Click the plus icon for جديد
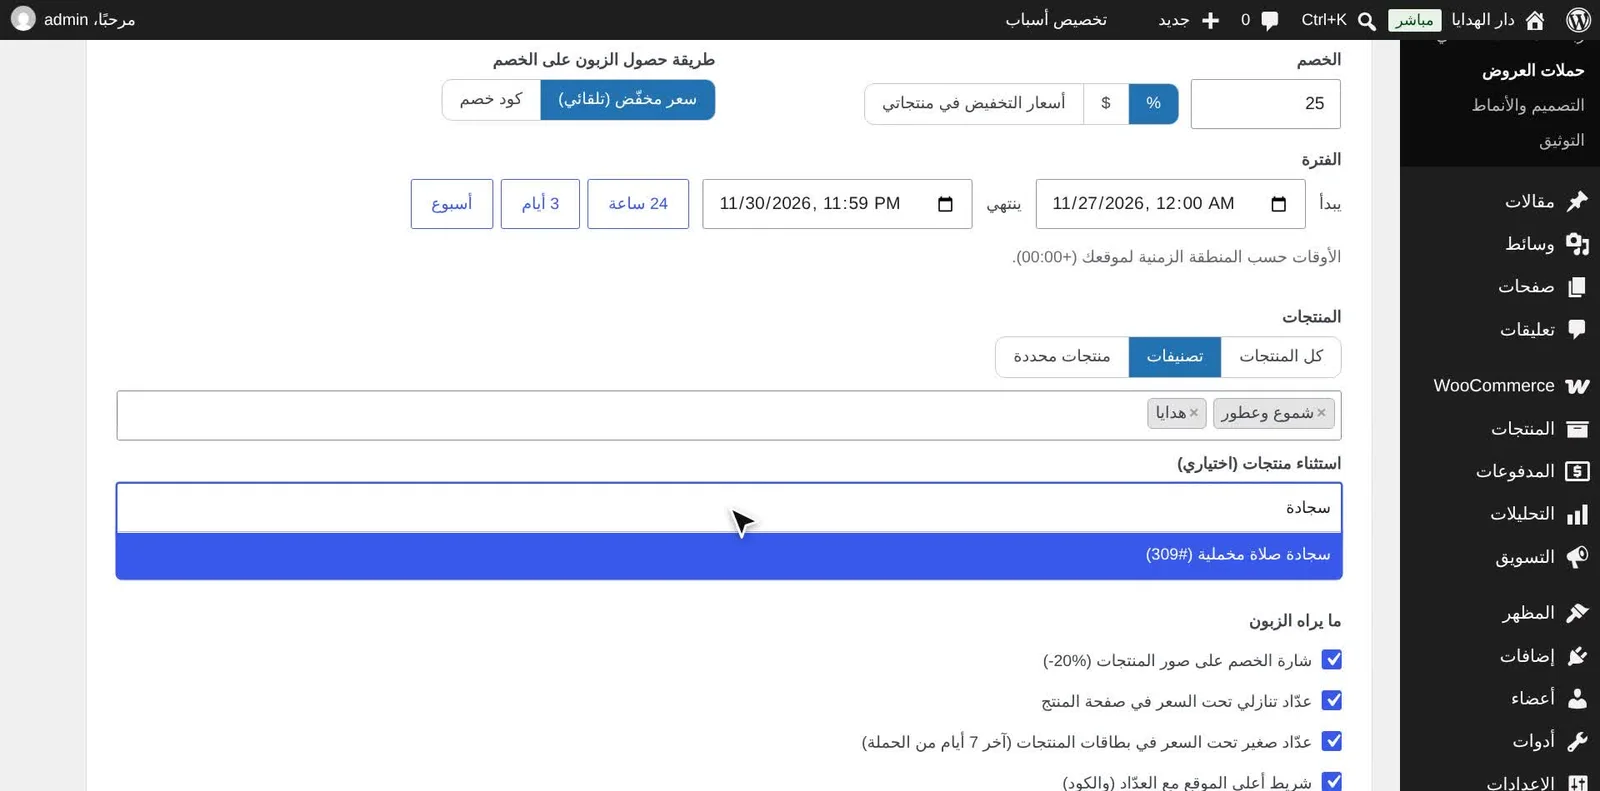The height and width of the screenshot is (791, 1600). pyautogui.click(x=1210, y=20)
